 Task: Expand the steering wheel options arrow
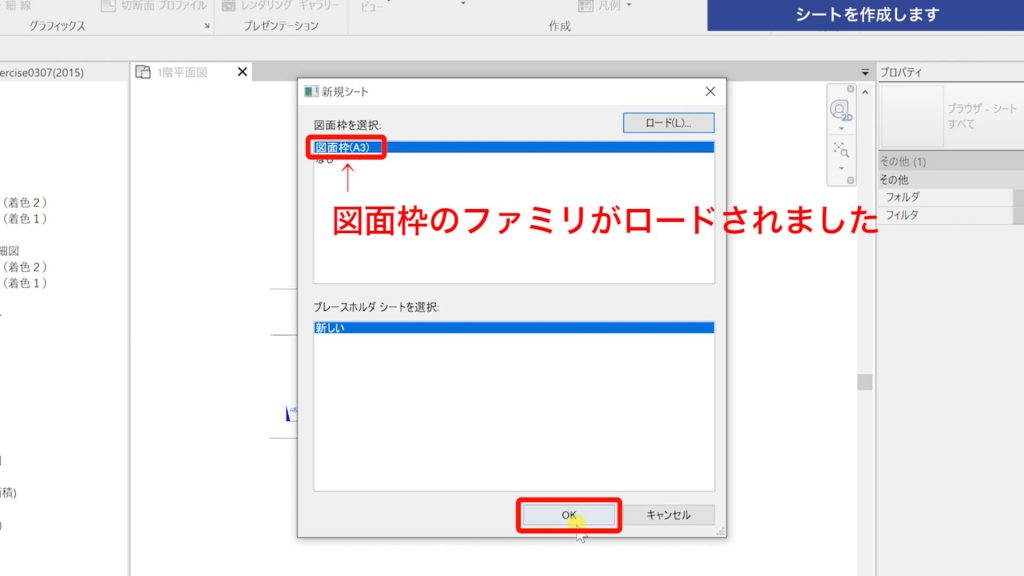[841, 128]
